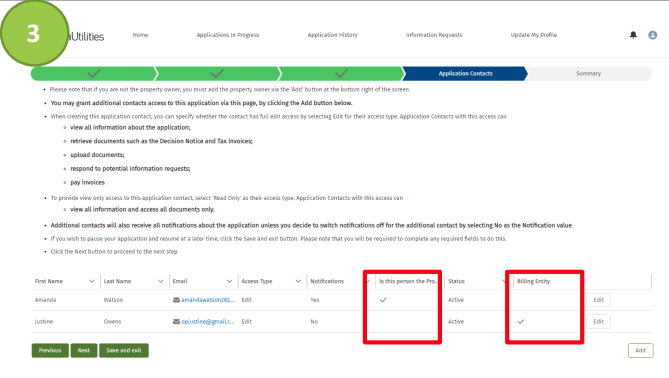Click Access Type 'Edit' in Justine row

[x=247, y=322]
